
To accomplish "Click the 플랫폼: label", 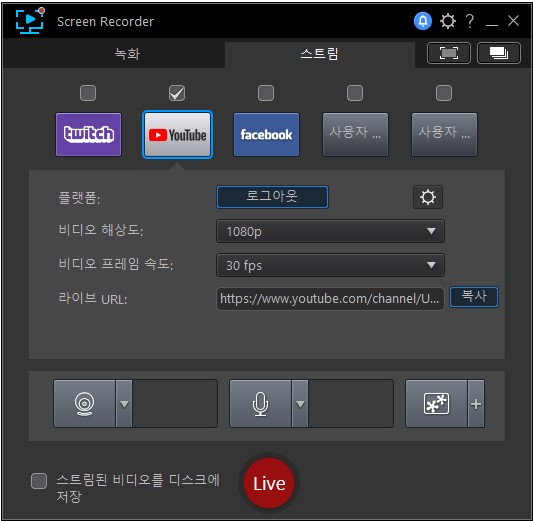I will [79, 198].
